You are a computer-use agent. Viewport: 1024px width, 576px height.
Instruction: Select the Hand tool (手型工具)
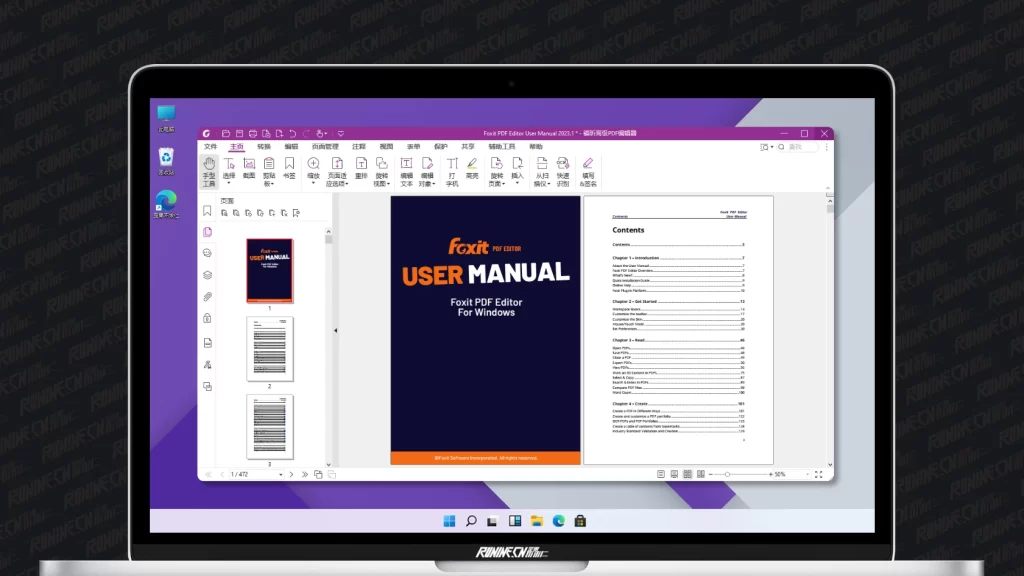coord(209,170)
